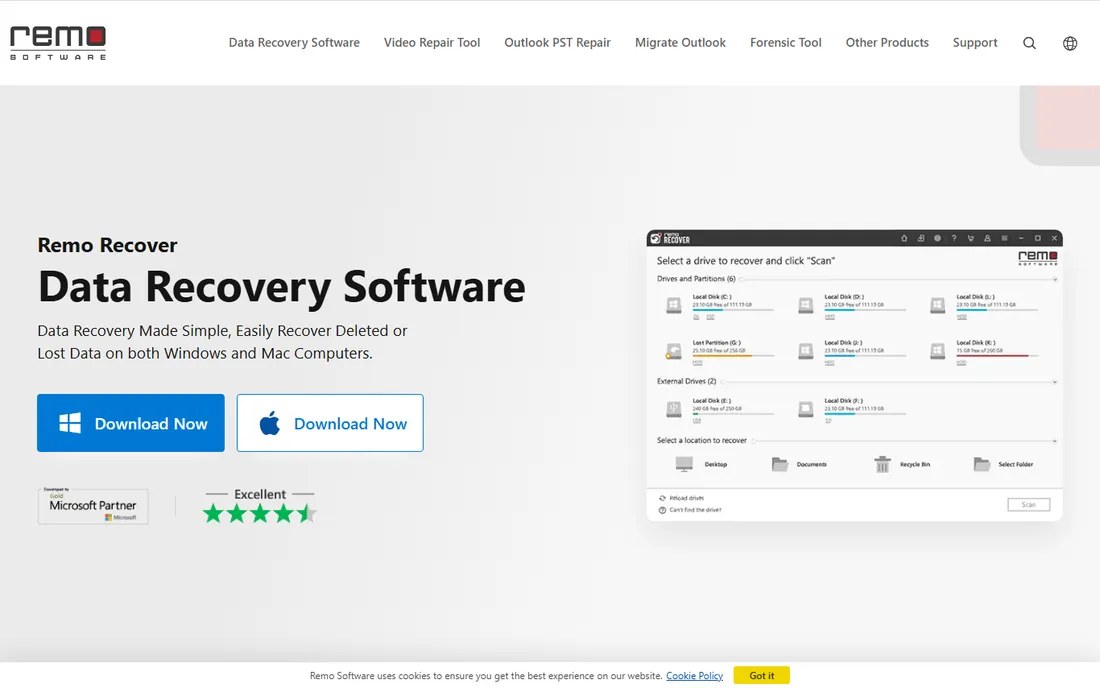Click the Local Disk (K:) red usage bar
The image size is (1100, 688).
pos(997,356)
